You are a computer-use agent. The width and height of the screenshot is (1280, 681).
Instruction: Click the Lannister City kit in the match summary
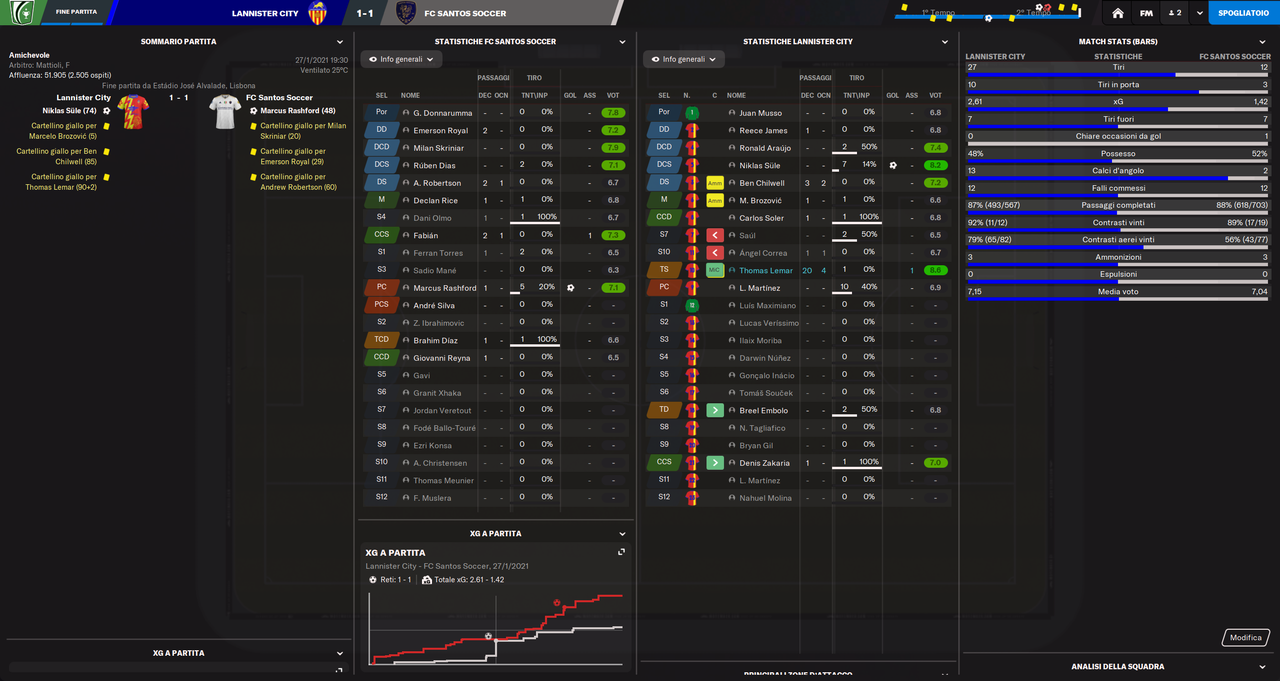133,112
